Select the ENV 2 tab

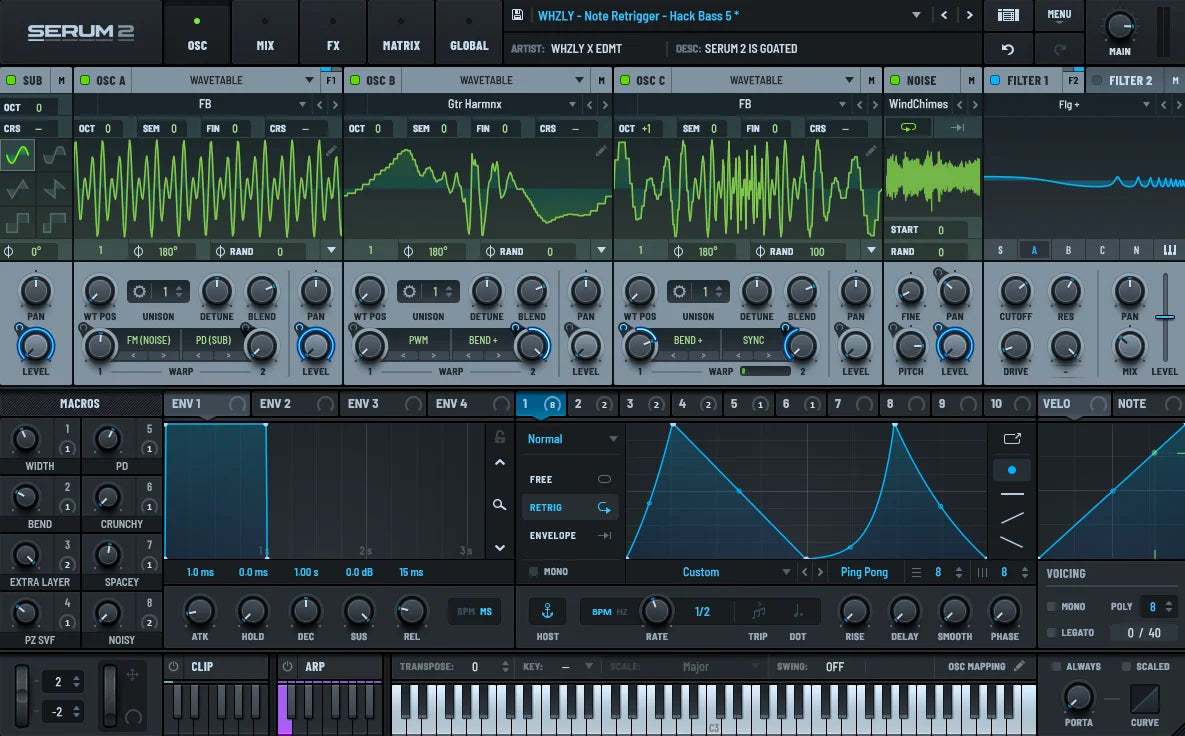(275, 404)
